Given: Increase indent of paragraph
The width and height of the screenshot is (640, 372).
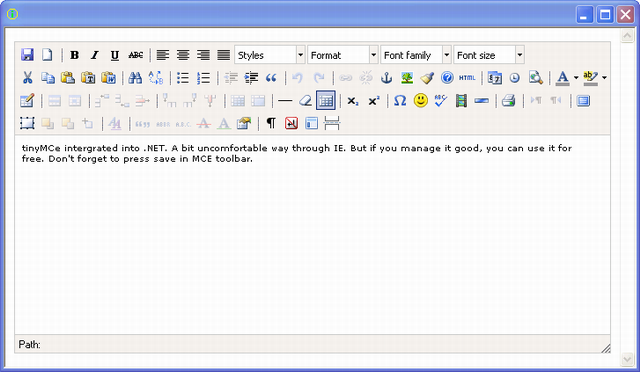Looking at the screenshot, I should tap(251, 78).
